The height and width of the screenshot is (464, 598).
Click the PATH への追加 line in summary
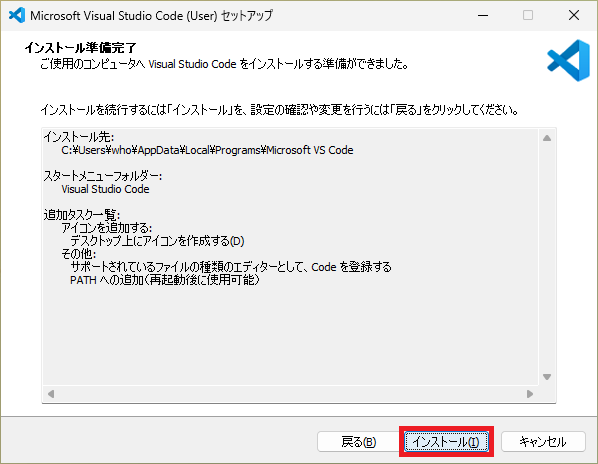(x=165, y=280)
